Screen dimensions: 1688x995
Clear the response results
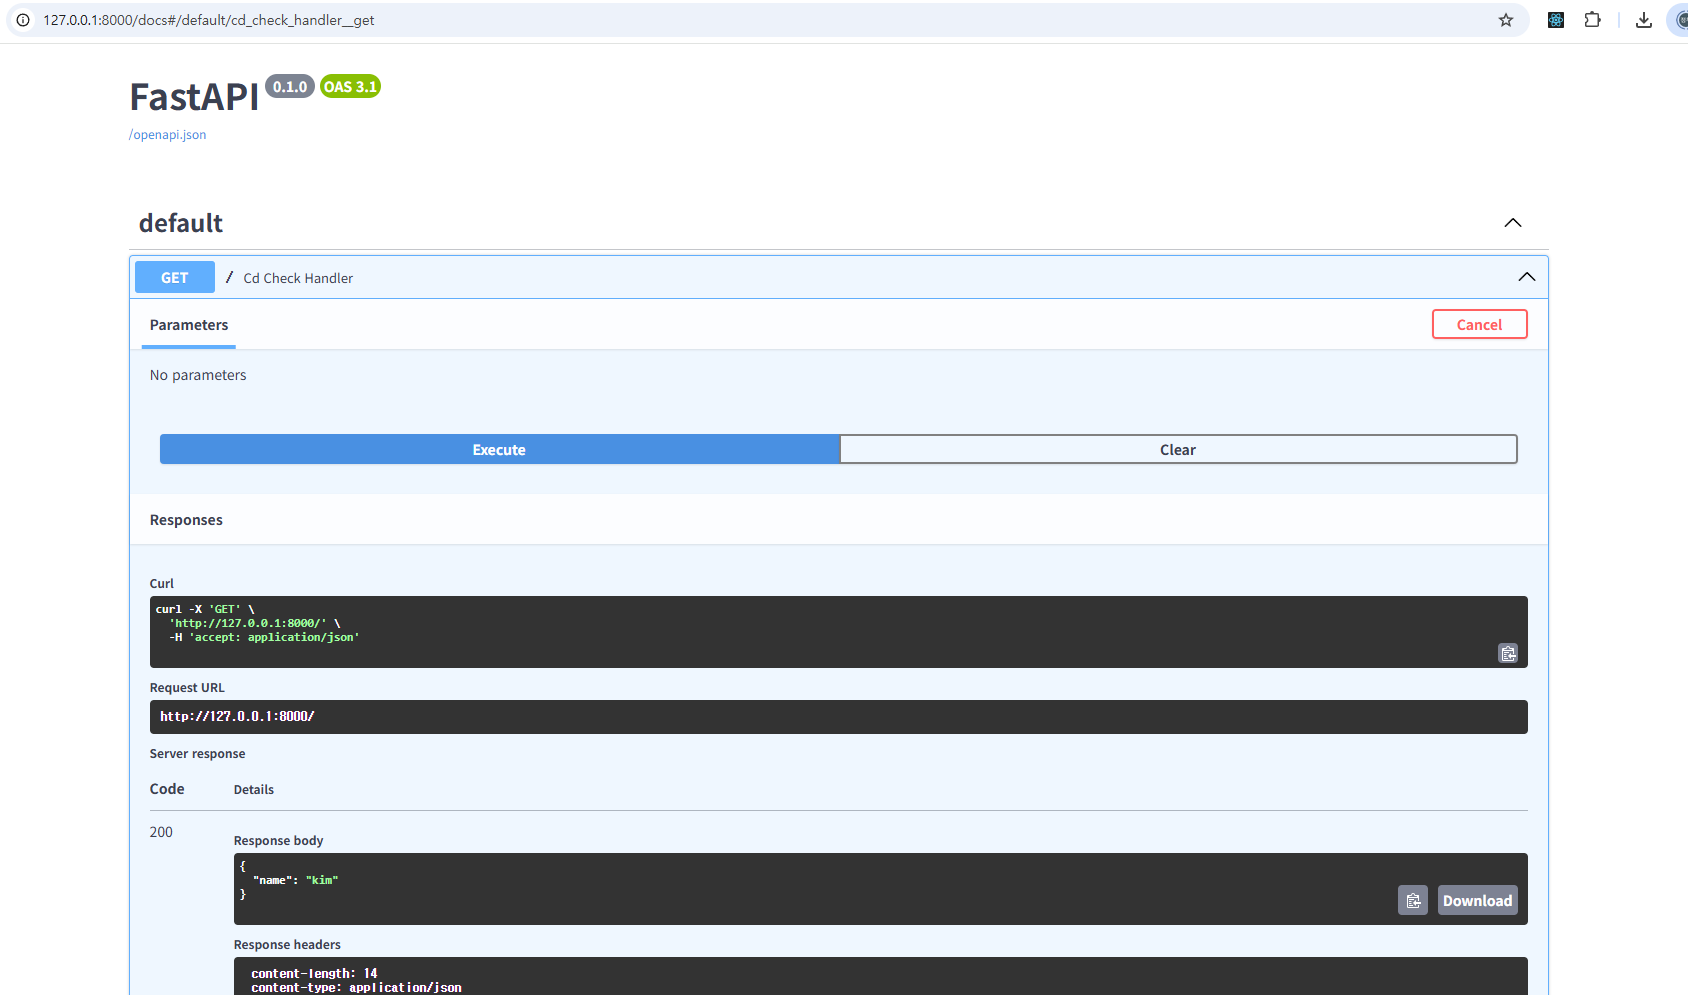point(1179,450)
